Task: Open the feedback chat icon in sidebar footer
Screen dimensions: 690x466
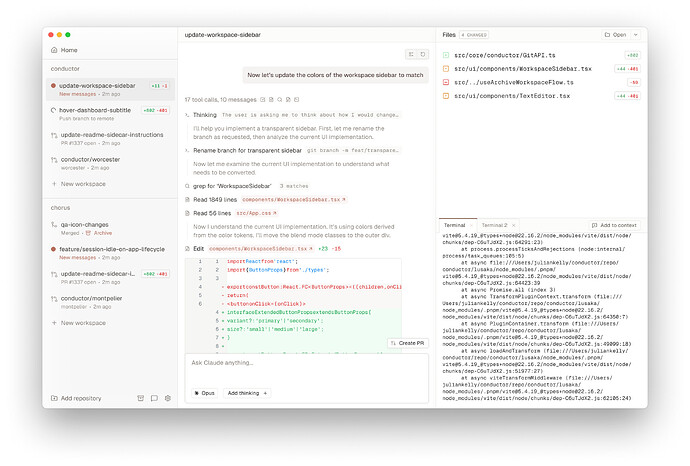Action: point(154,398)
